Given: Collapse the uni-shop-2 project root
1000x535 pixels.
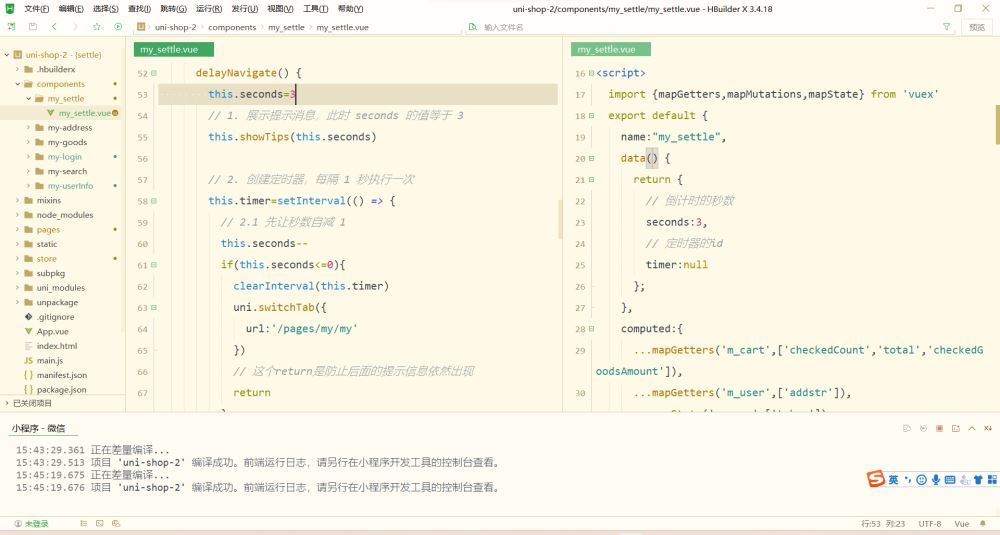Looking at the screenshot, I should coord(7,55).
